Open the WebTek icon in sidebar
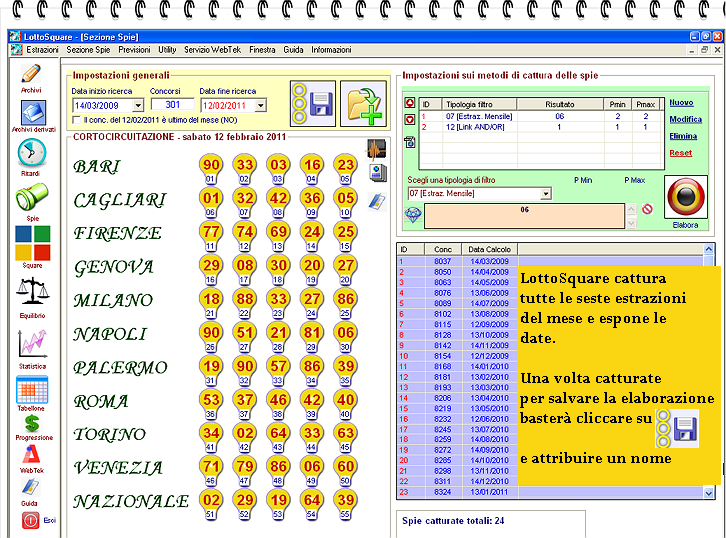This screenshot has height=538, width=726. point(32,455)
